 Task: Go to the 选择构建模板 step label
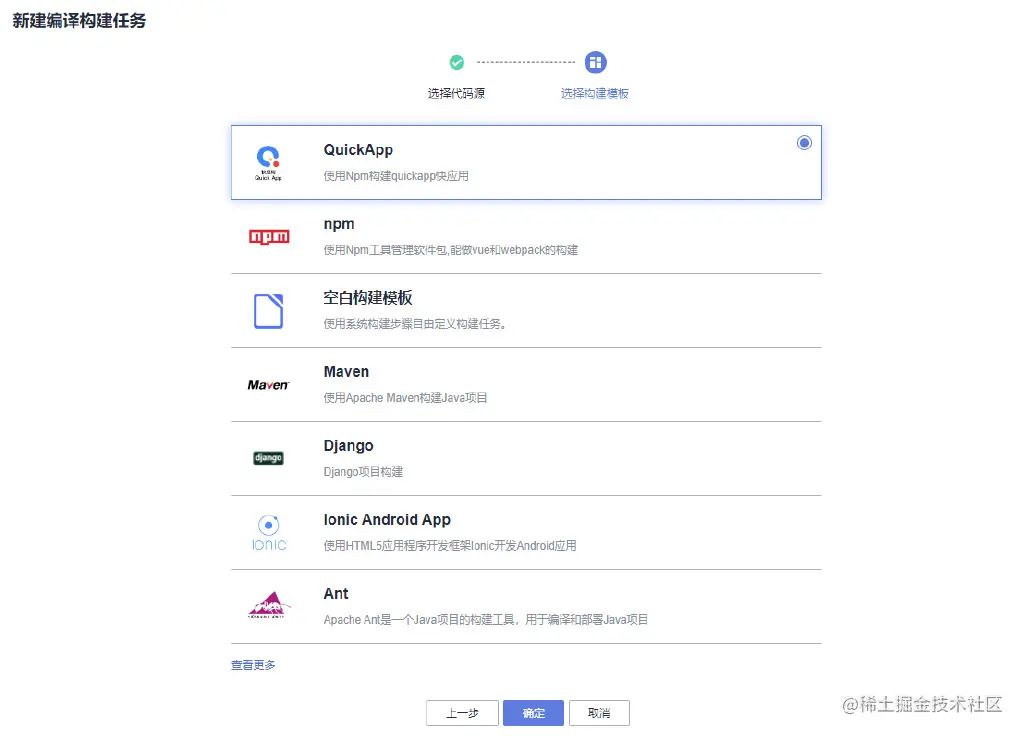pos(595,93)
